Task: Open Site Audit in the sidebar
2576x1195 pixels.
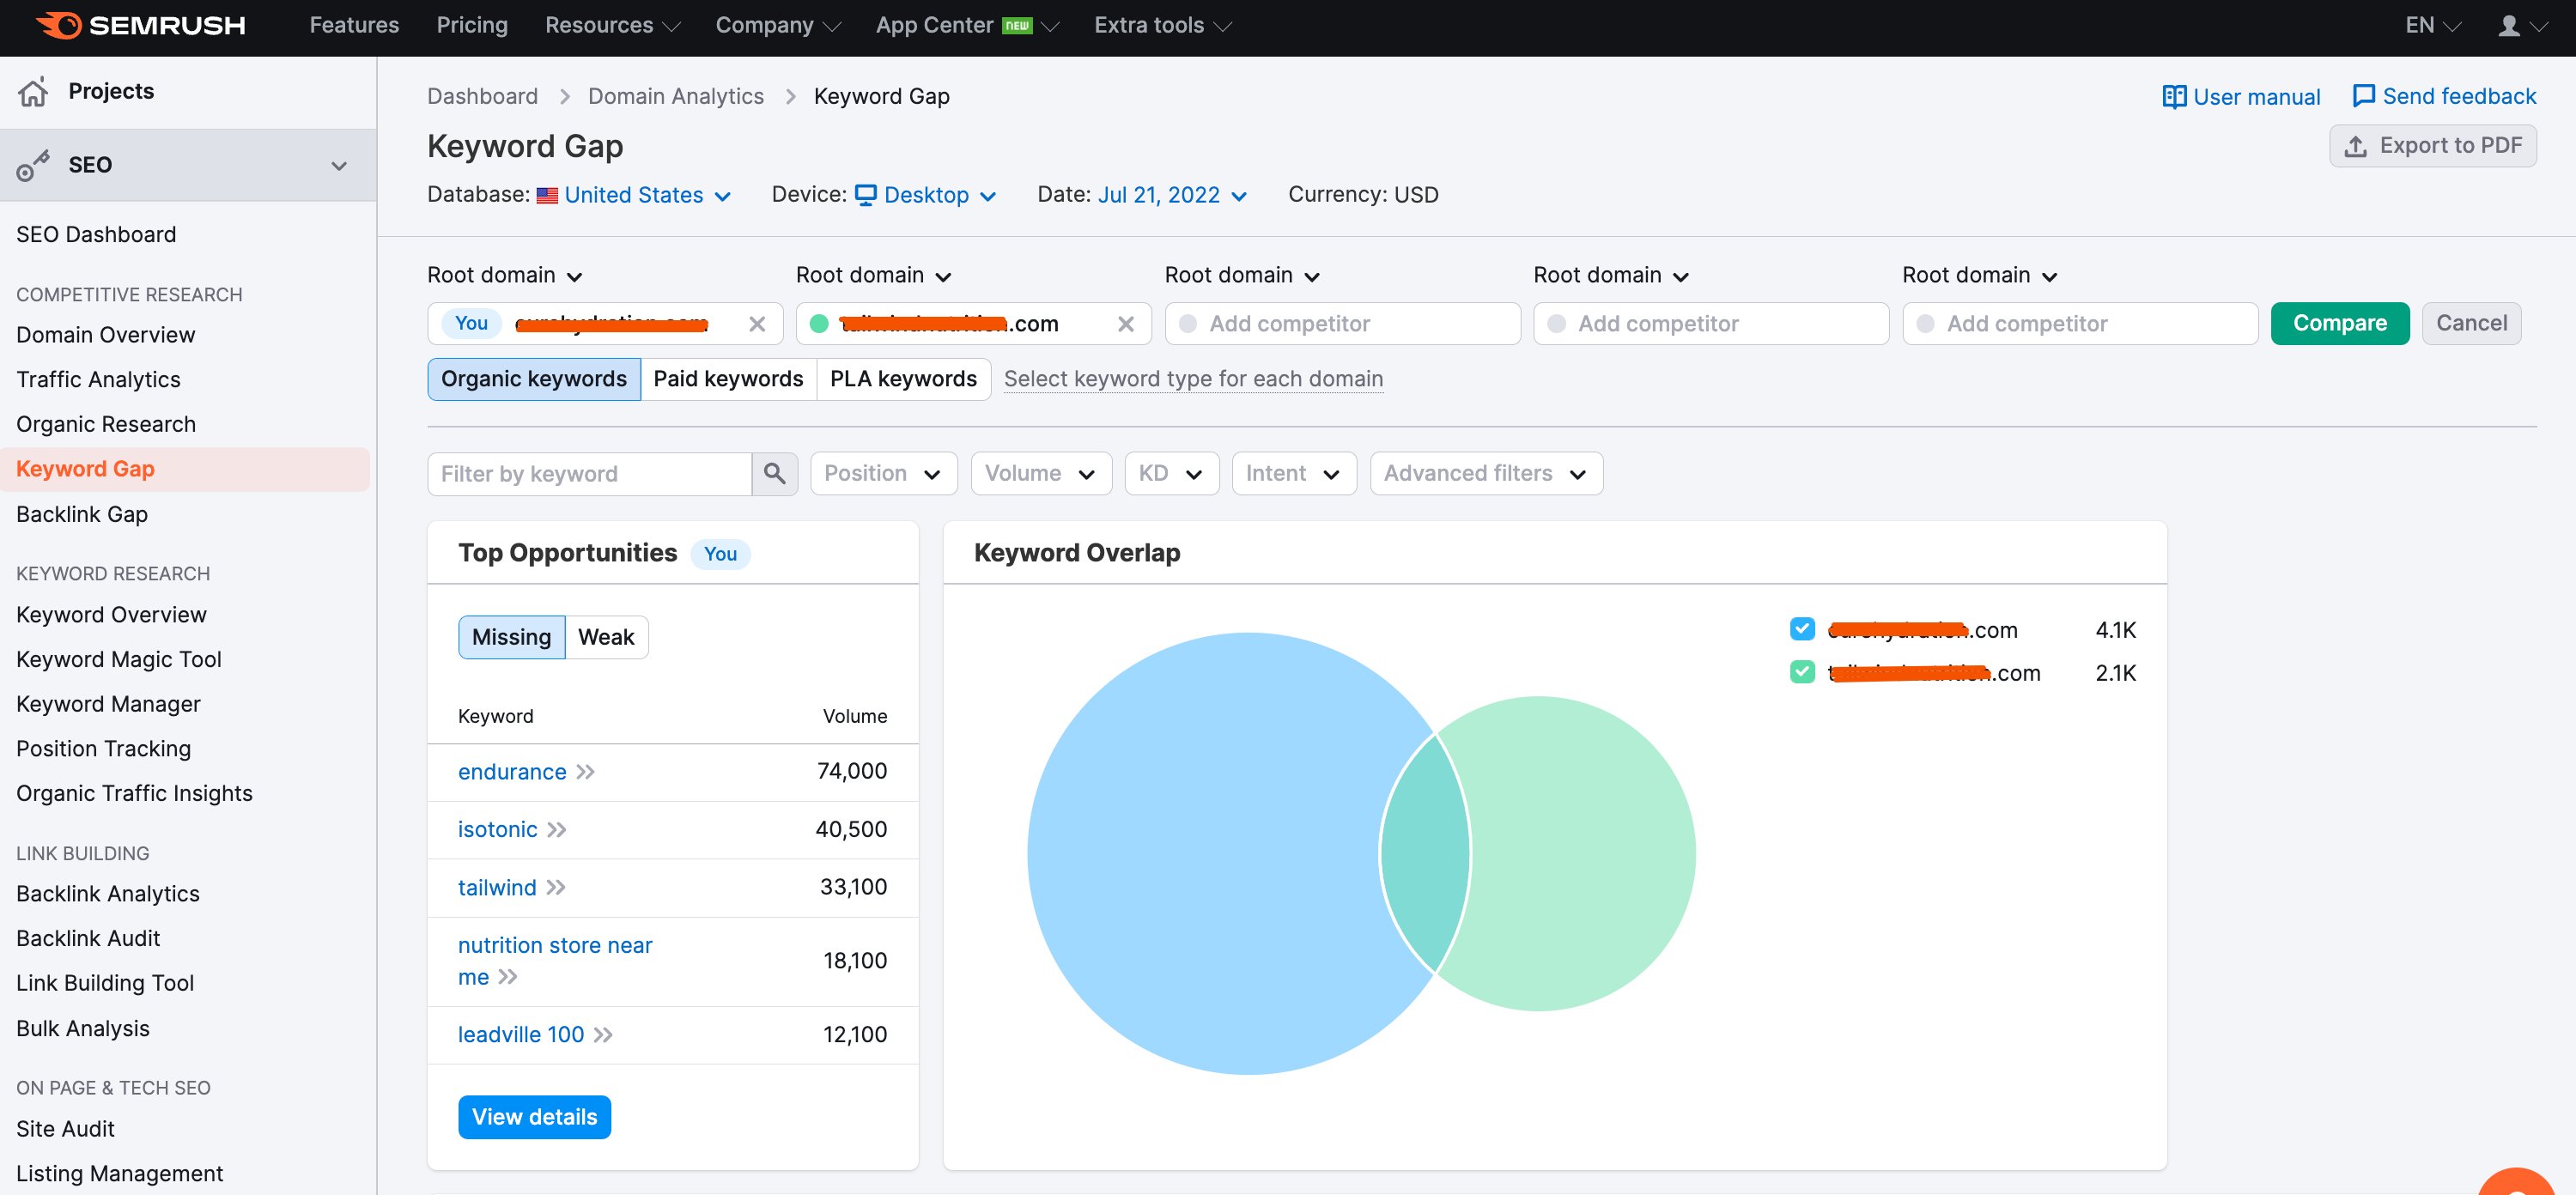Action: point(65,1129)
